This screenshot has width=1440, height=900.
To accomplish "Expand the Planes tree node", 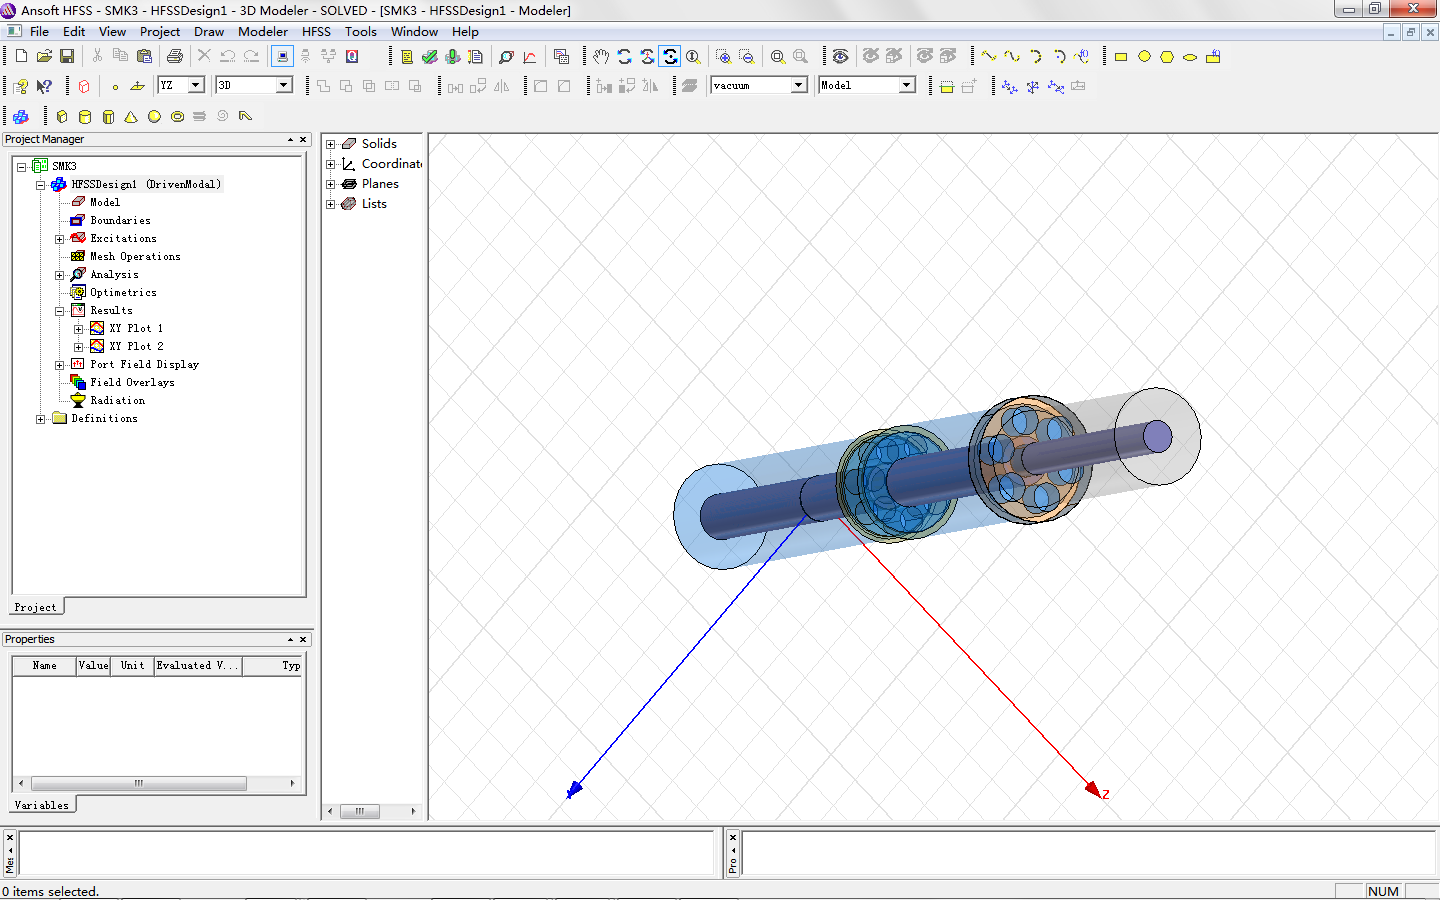I will point(331,184).
